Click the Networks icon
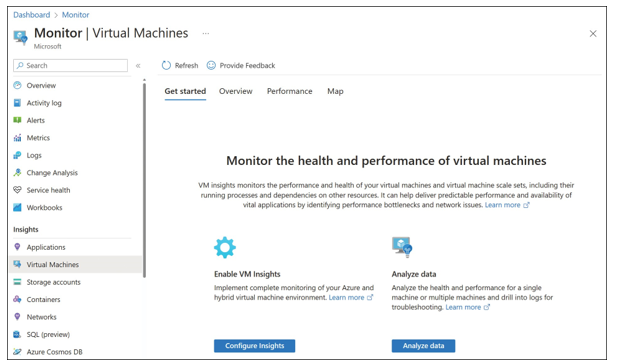The image size is (617, 364). pos(17,316)
